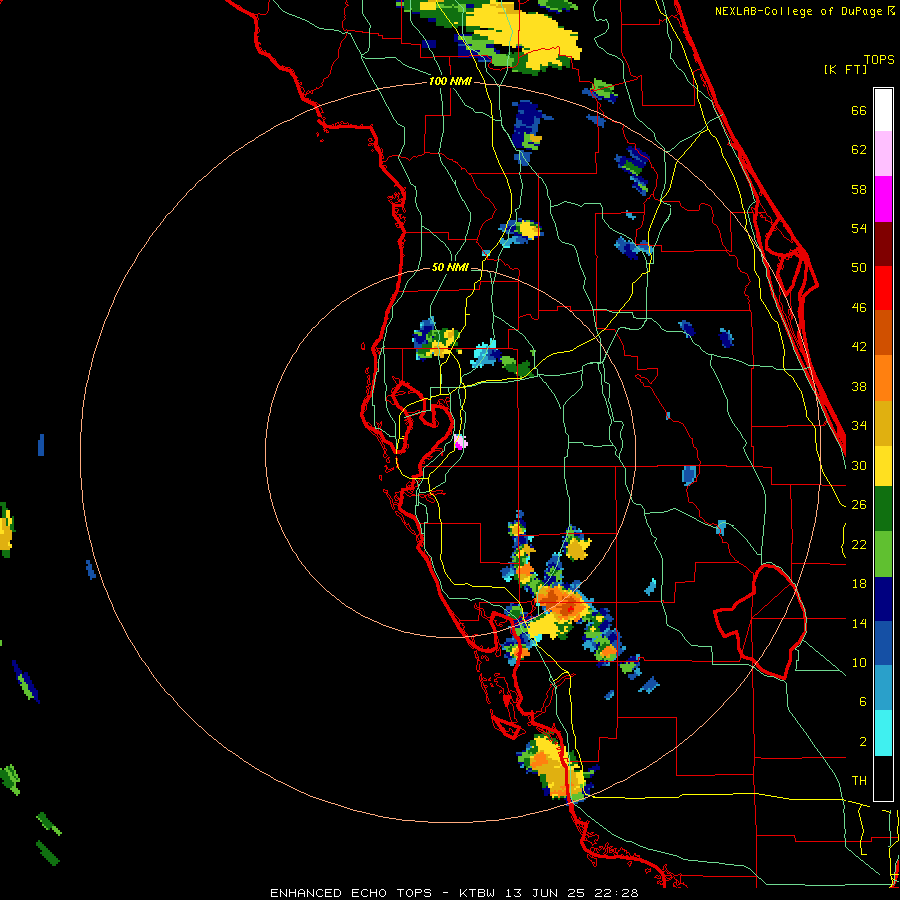Select the magenta legend swatch
The image size is (900, 900).
pos(883,199)
